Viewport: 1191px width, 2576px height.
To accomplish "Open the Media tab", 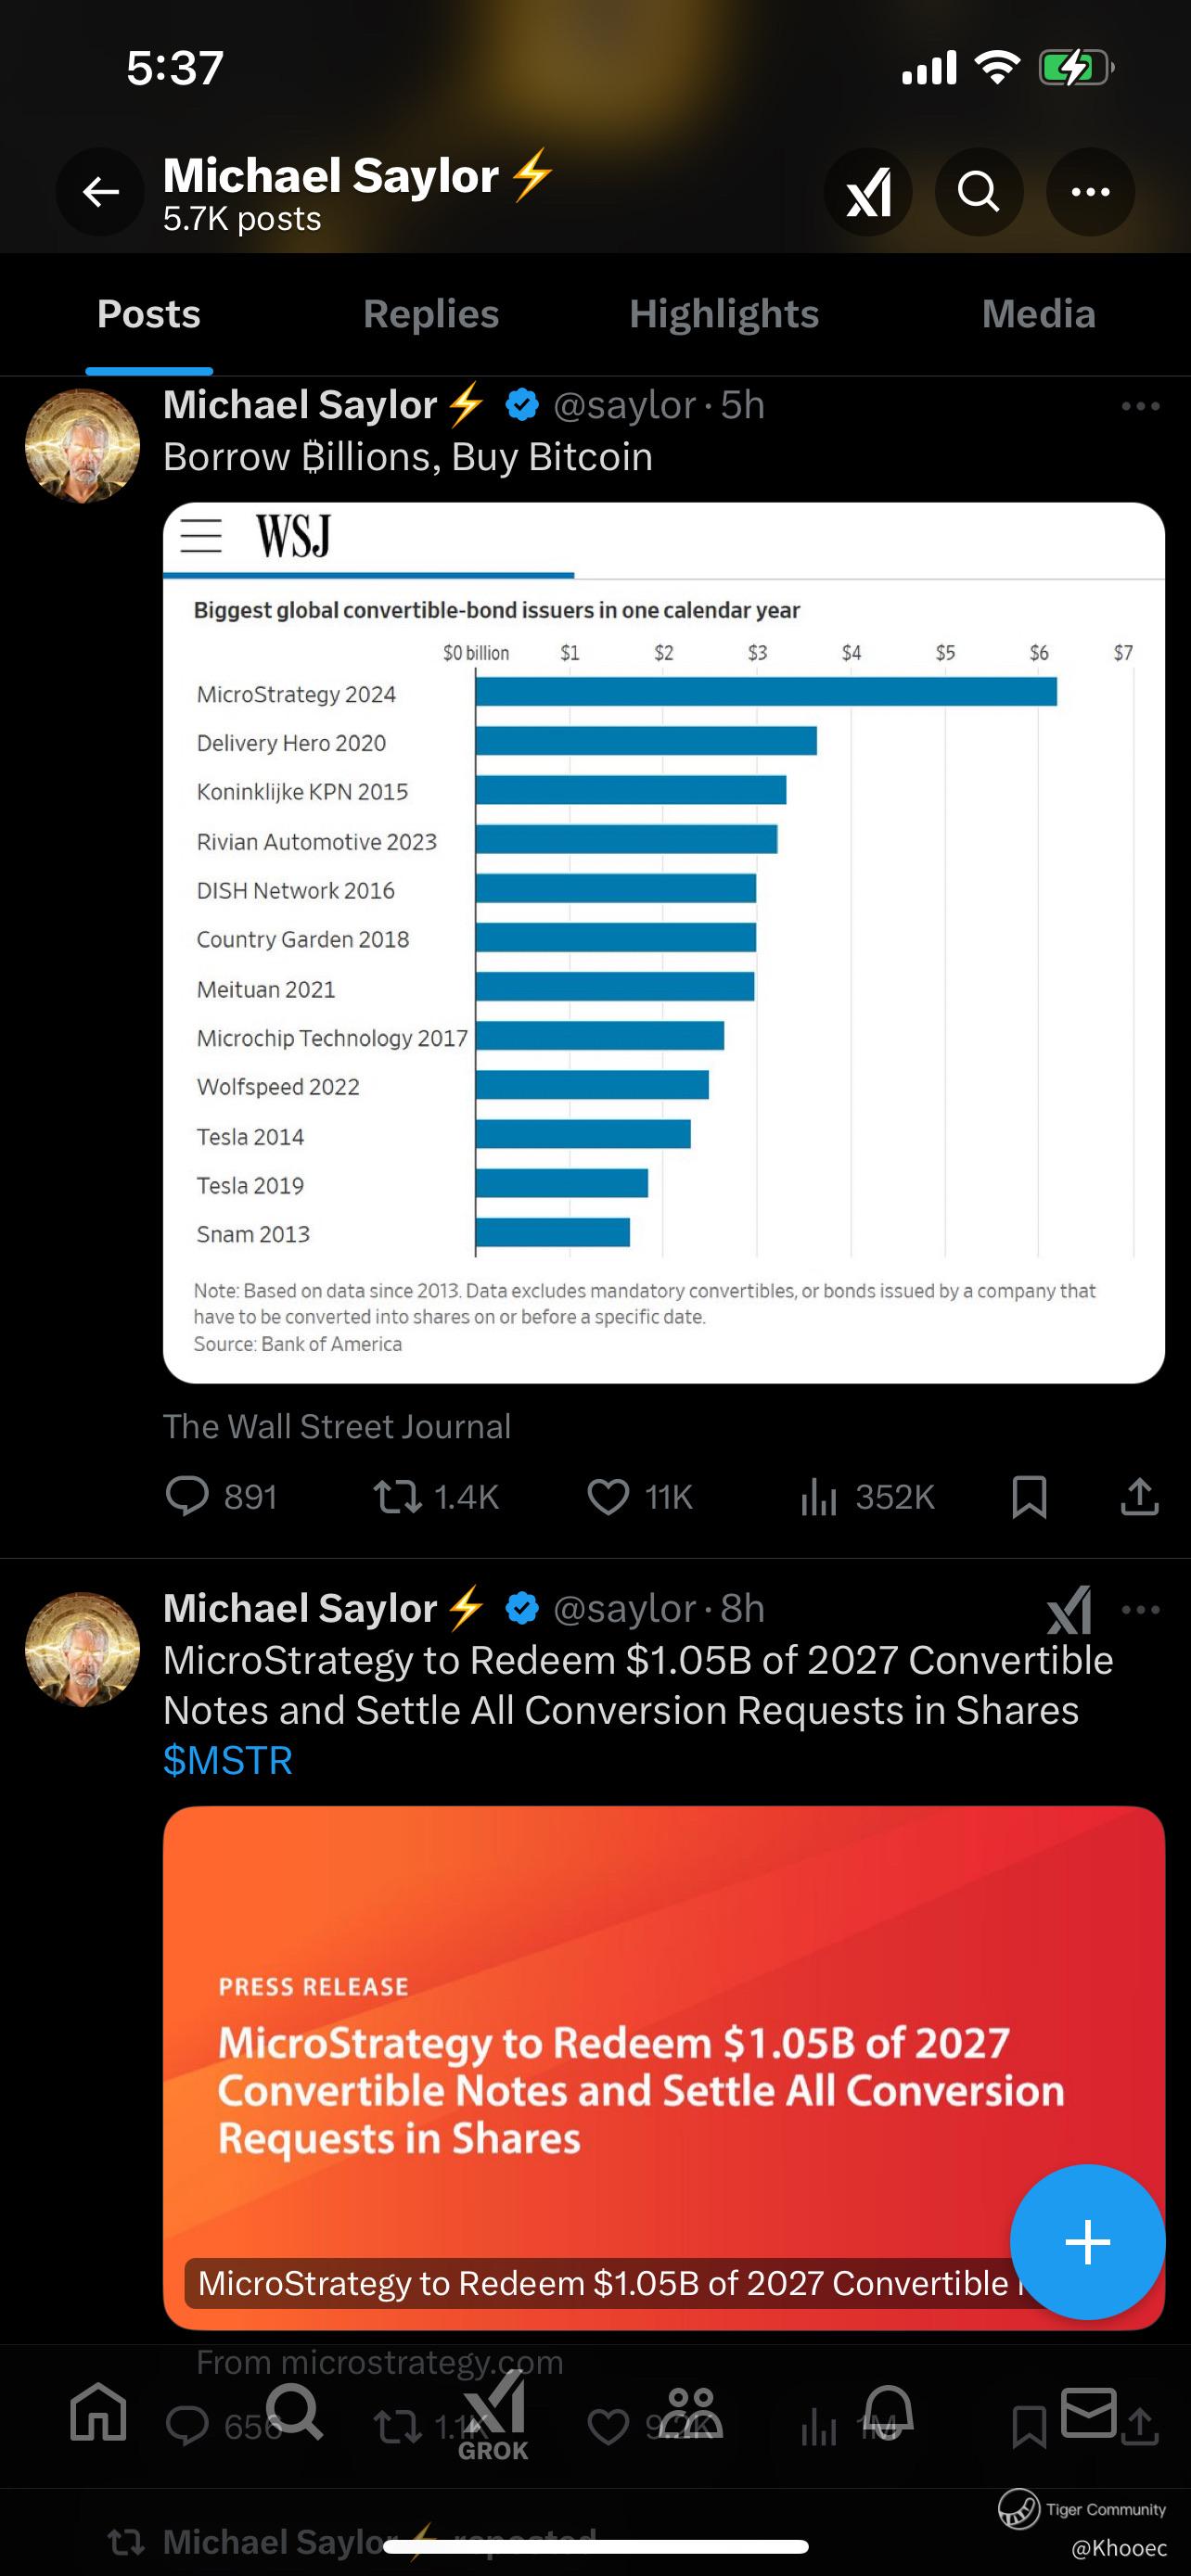I will [1038, 314].
